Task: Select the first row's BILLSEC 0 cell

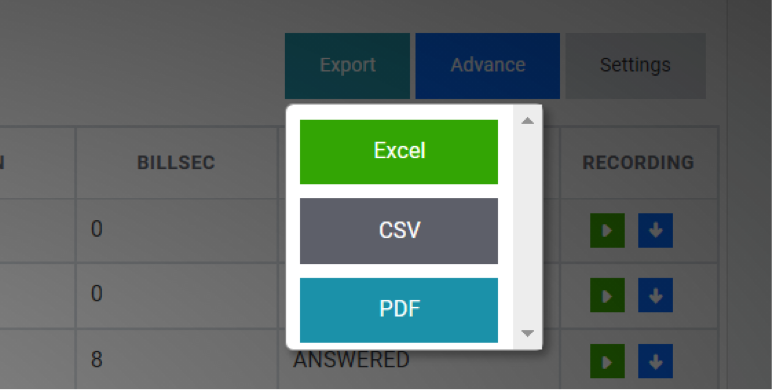Action: point(176,230)
